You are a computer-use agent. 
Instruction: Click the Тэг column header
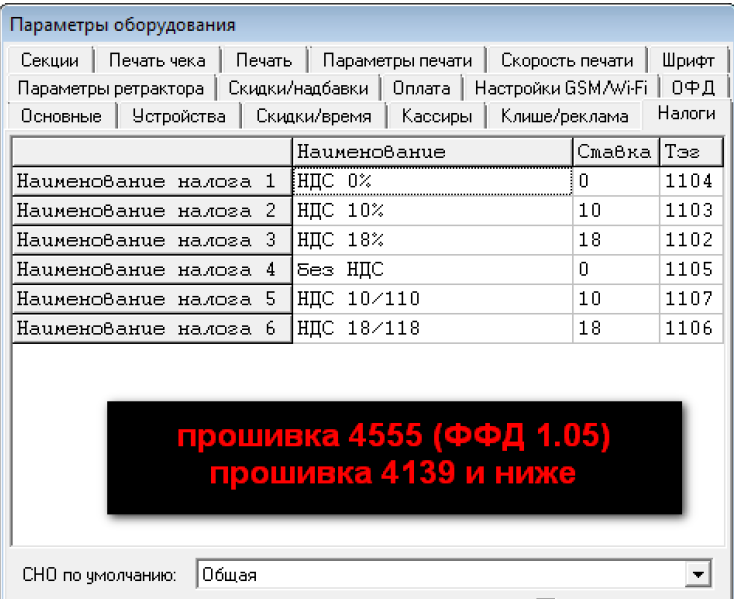[691, 152]
